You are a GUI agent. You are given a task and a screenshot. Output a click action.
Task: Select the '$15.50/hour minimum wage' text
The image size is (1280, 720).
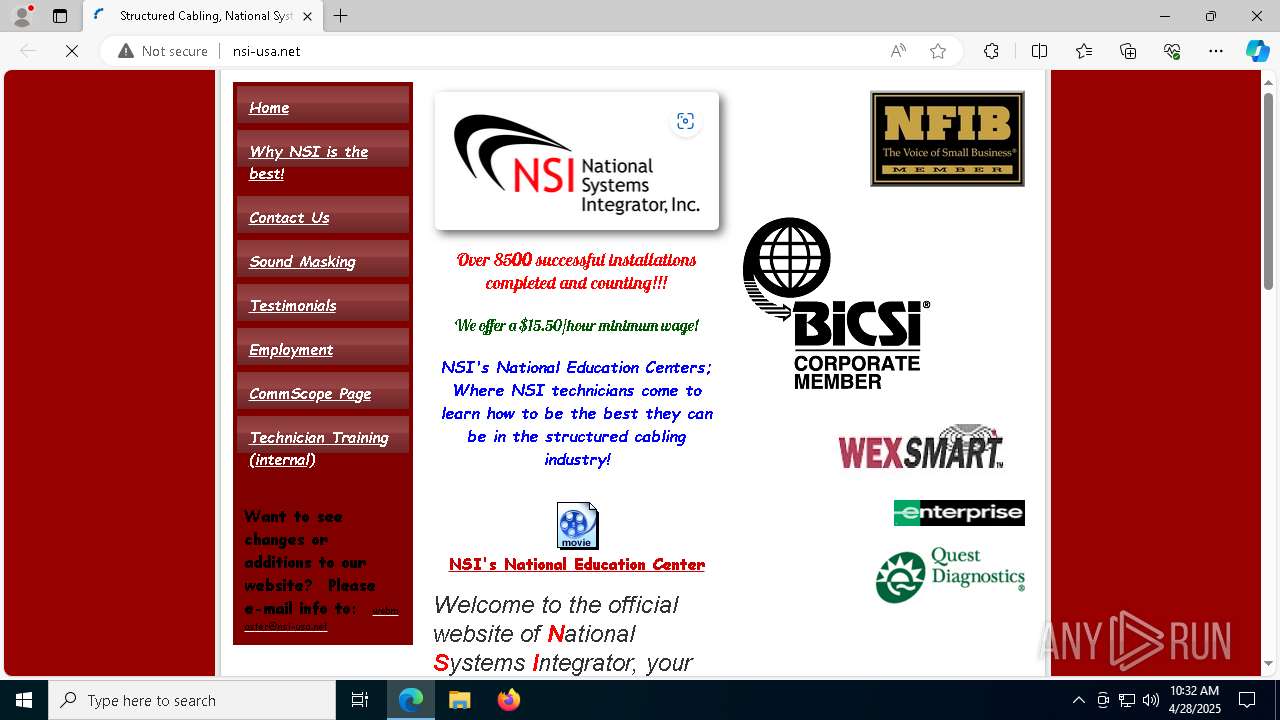coord(609,326)
